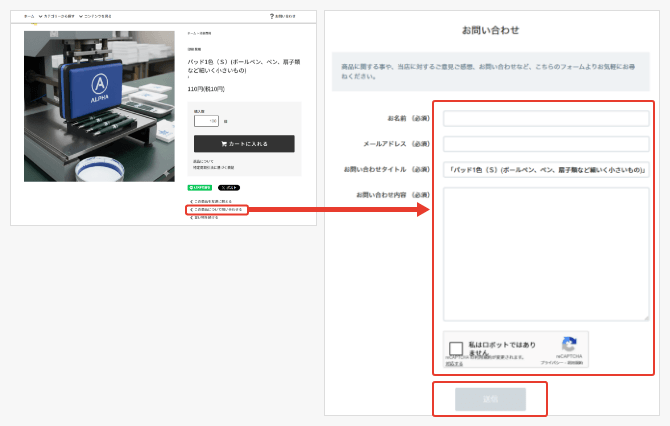Check the 私はロボットではありません checkbox
670x426 pixels.
(456, 349)
